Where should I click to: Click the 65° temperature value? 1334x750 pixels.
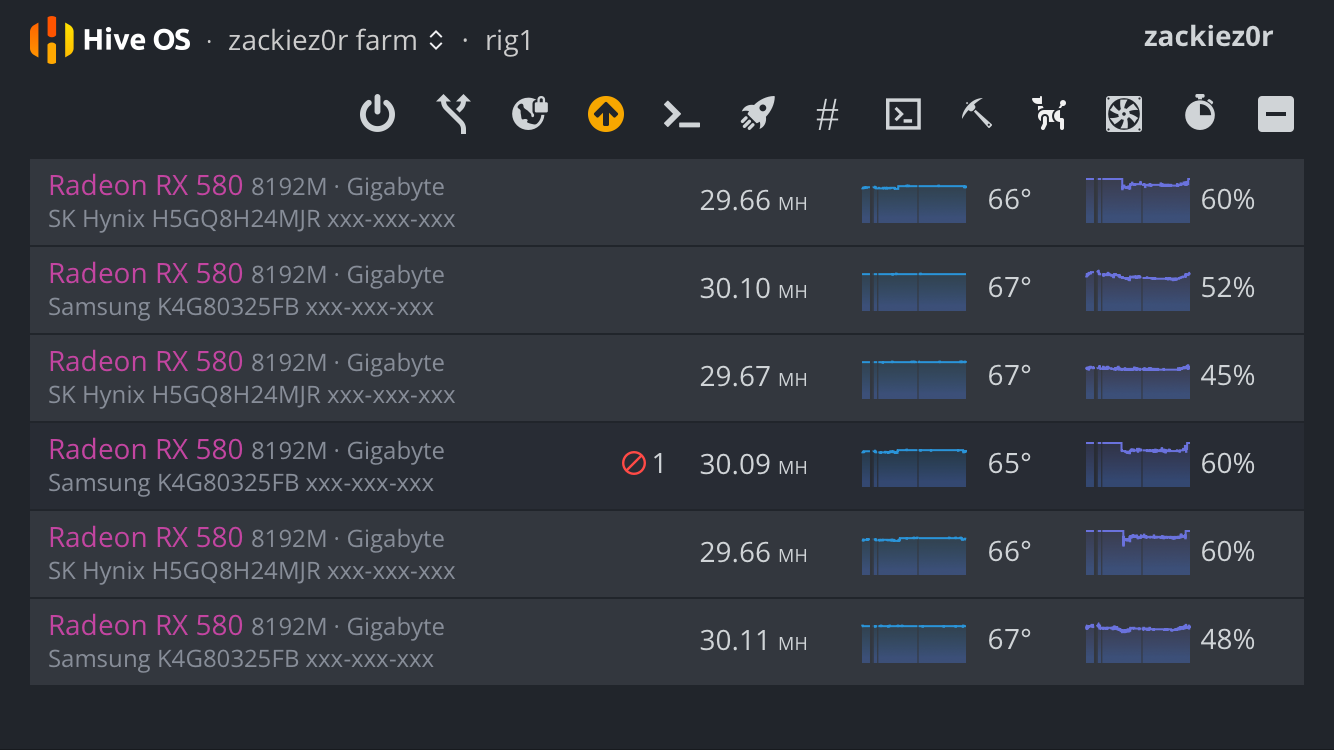click(x=1009, y=464)
